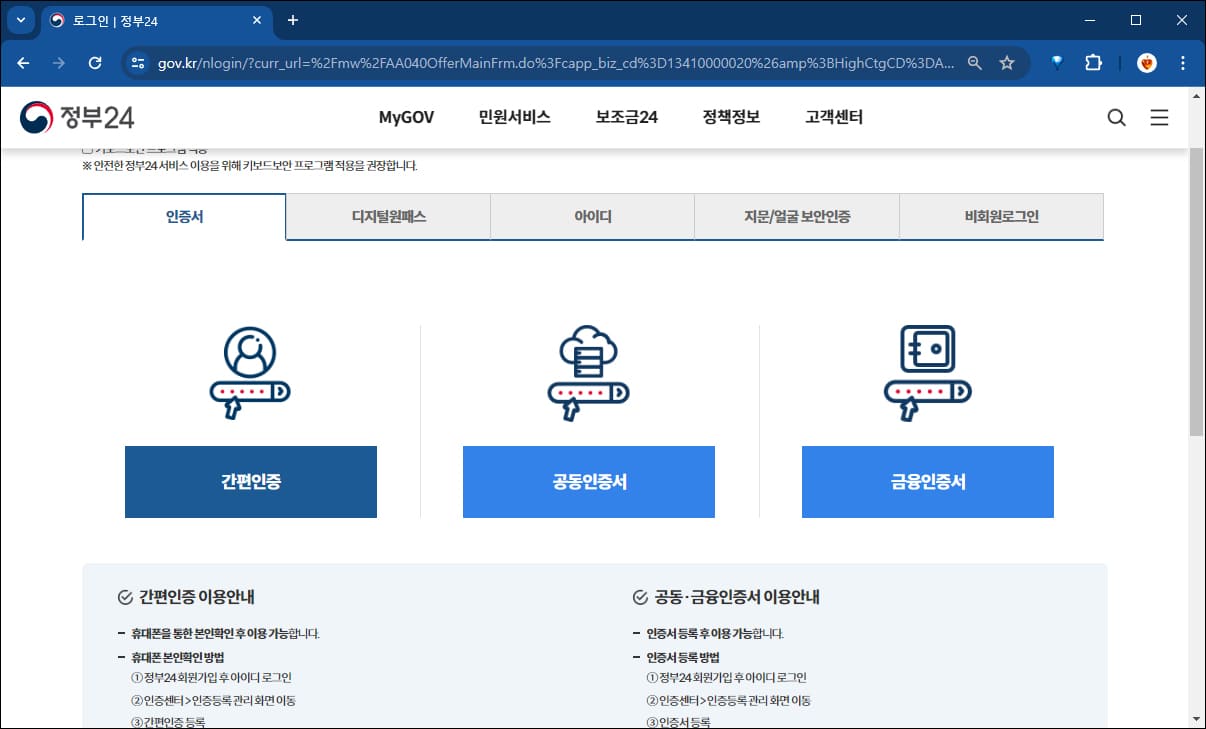Click inside the browser address bar
The image size is (1206, 729).
[x=500, y=62]
